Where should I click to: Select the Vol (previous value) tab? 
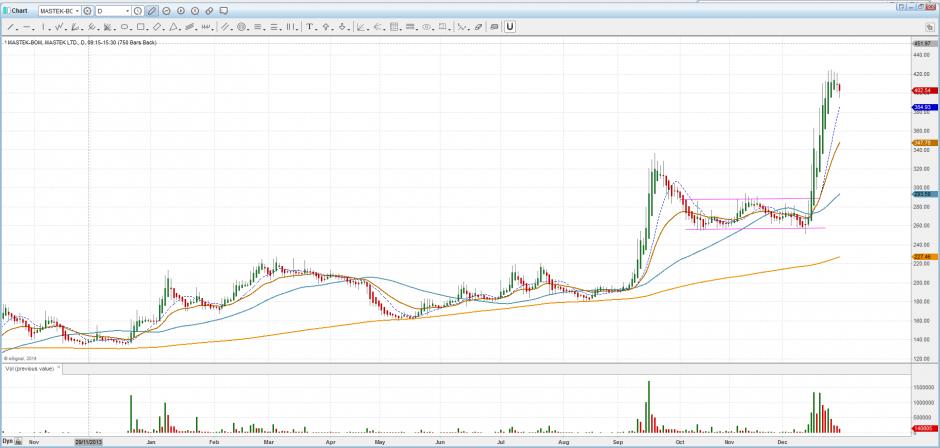[x=29, y=368]
